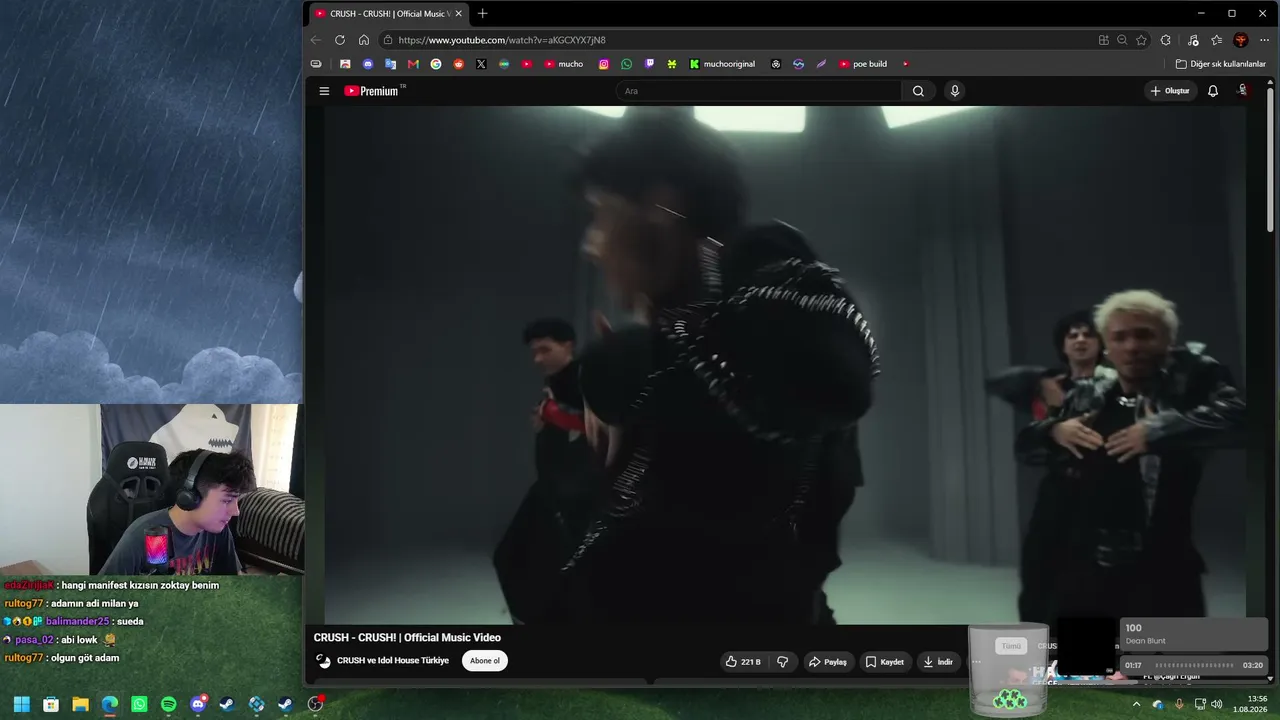The width and height of the screenshot is (1280, 720).
Task: Click chat message 'adamın adı milan ya'
Action: tap(94, 604)
